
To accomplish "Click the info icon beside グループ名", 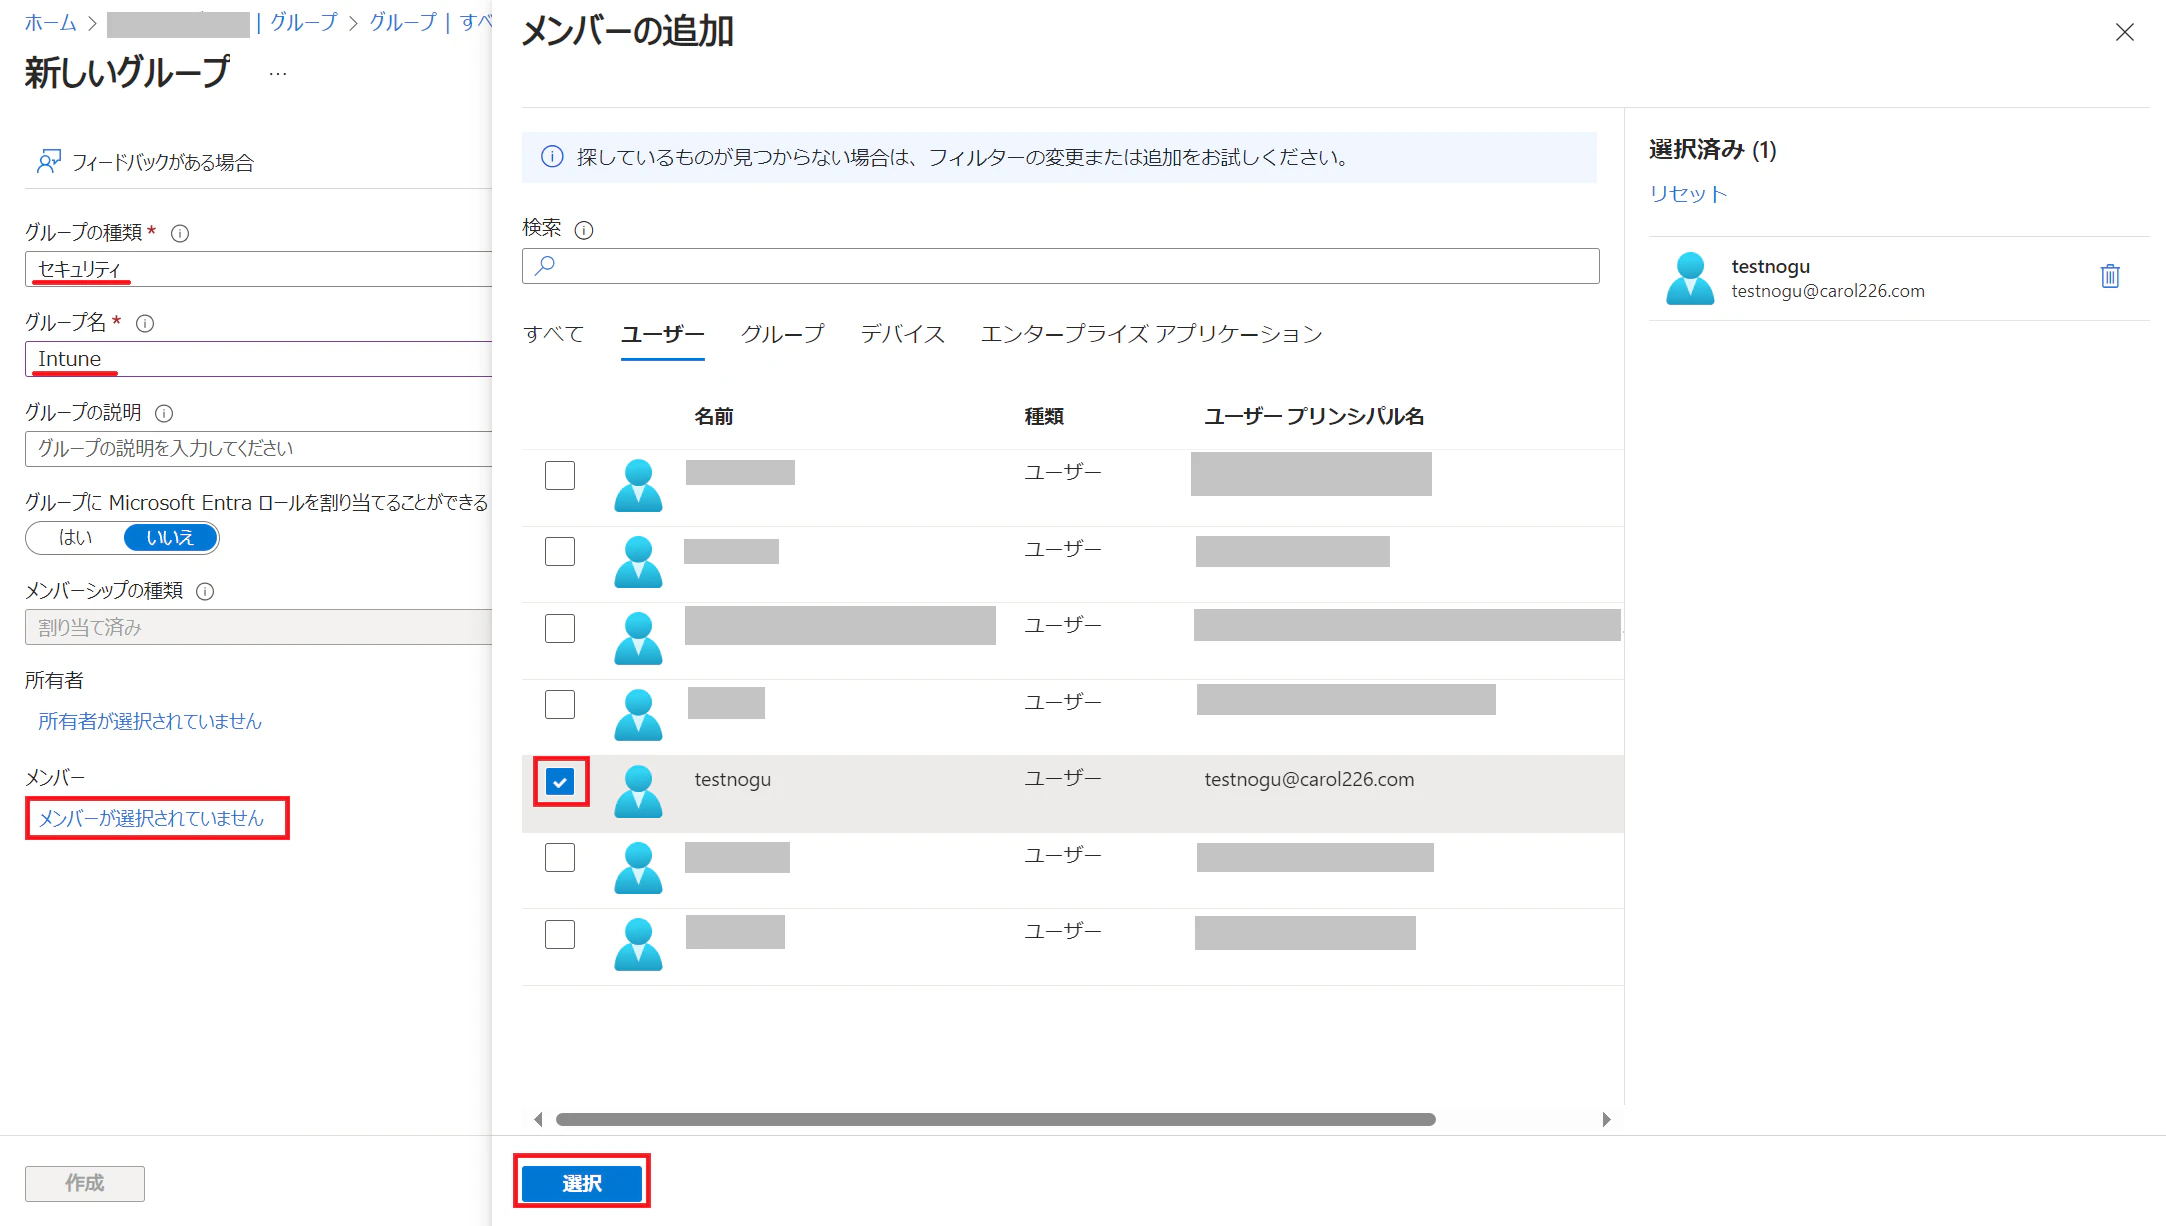I will [145, 323].
